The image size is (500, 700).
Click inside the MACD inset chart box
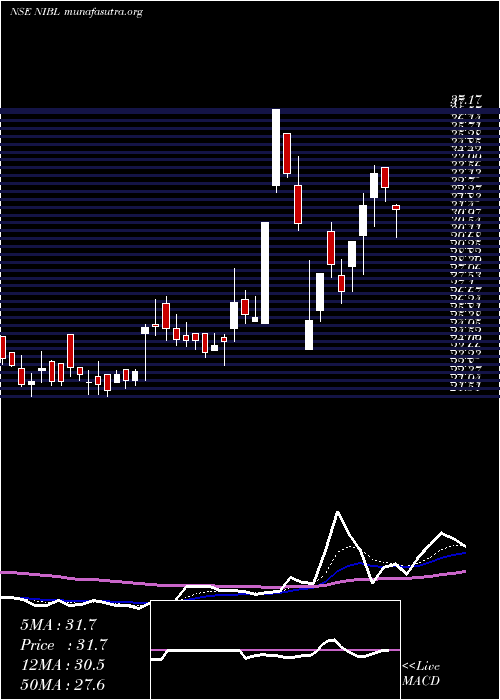point(275,650)
